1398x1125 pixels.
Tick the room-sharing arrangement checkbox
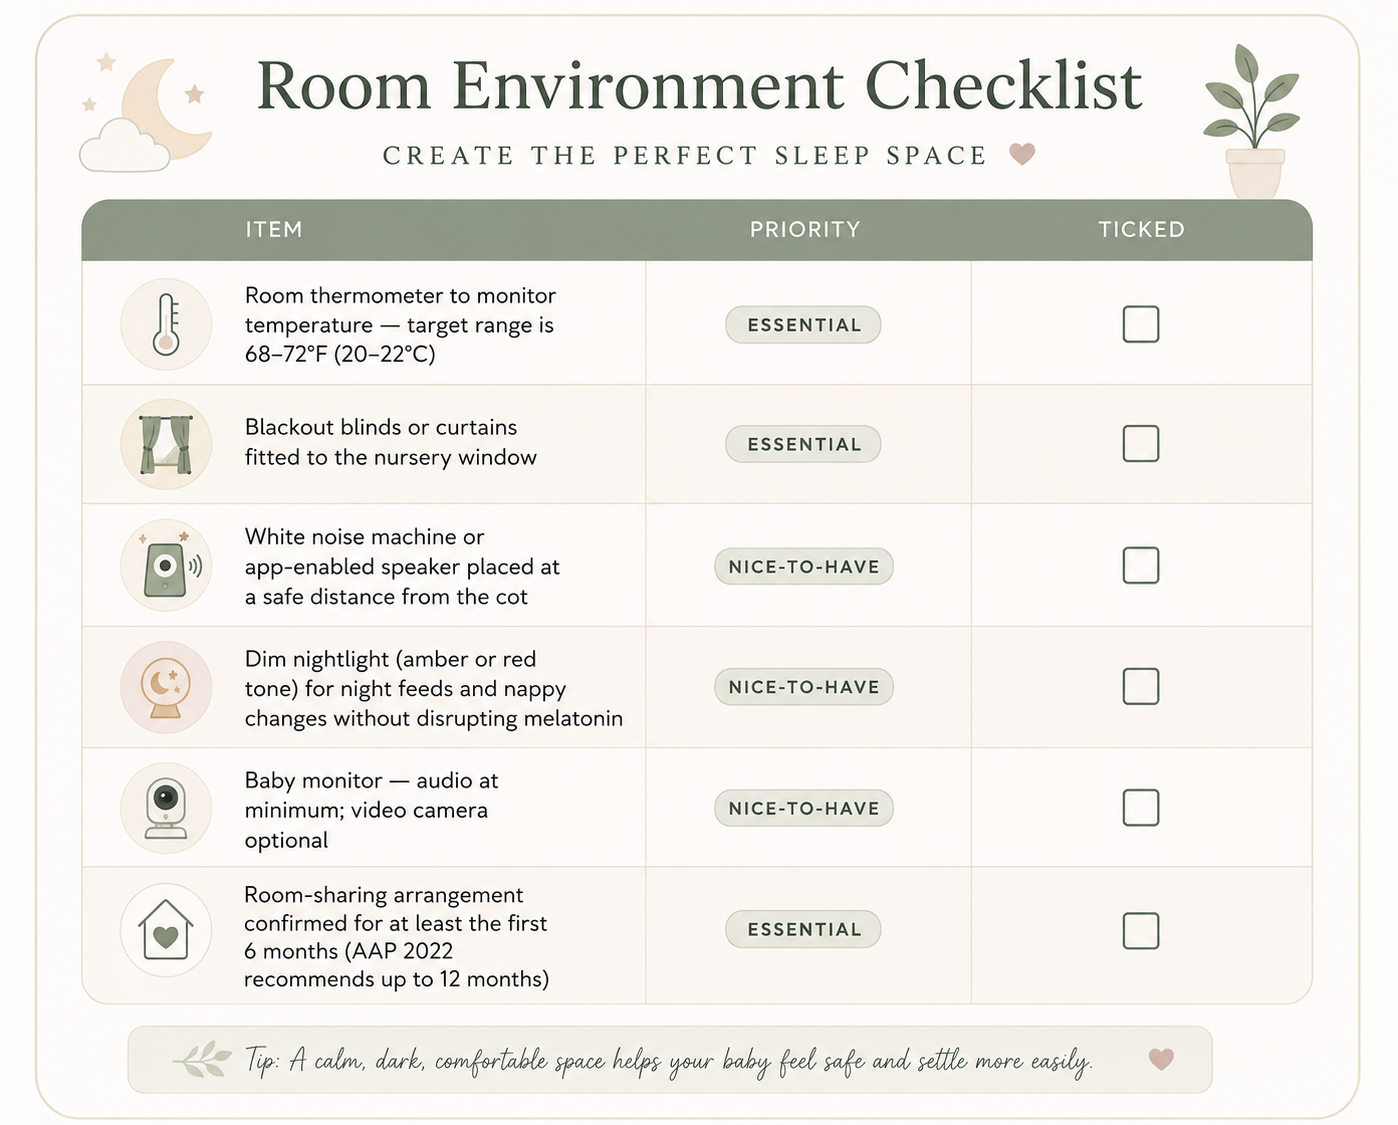pyautogui.click(x=1141, y=930)
